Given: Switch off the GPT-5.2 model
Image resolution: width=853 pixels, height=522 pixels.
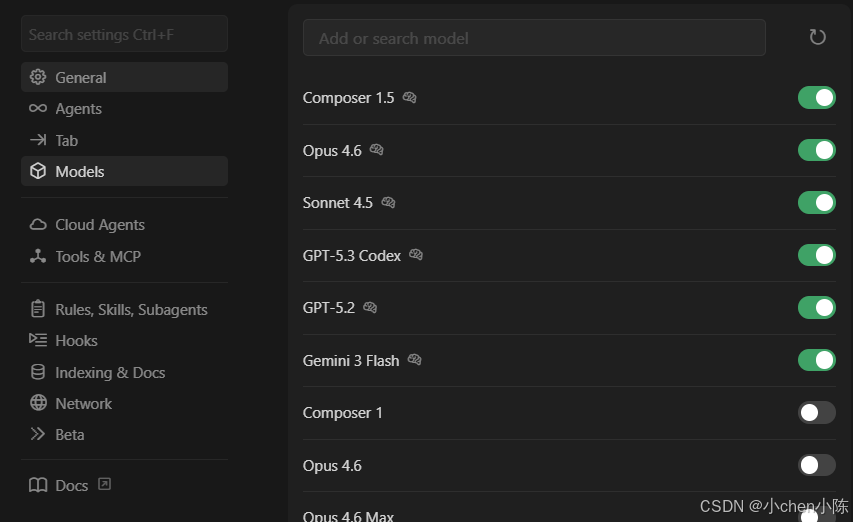Looking at the screenshot, I should tap(817, 308).
